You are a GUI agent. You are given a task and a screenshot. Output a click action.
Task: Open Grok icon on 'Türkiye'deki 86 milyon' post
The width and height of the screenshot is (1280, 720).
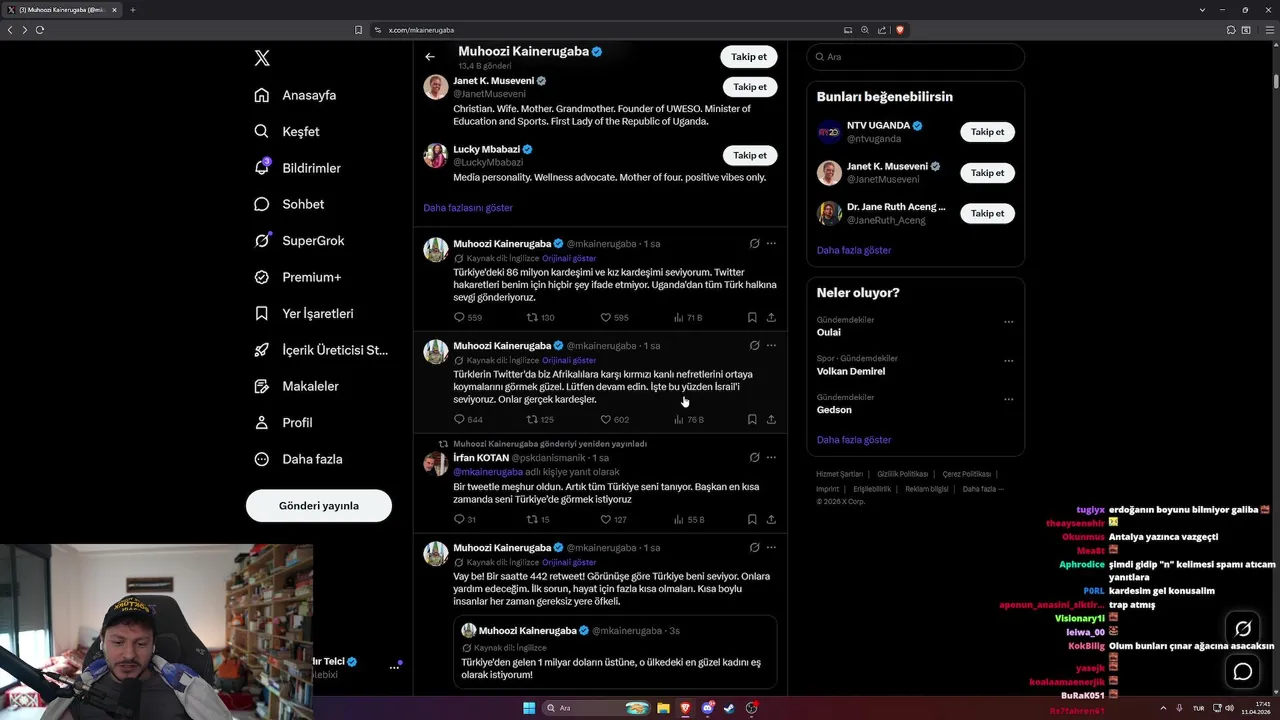coord(754,243)
